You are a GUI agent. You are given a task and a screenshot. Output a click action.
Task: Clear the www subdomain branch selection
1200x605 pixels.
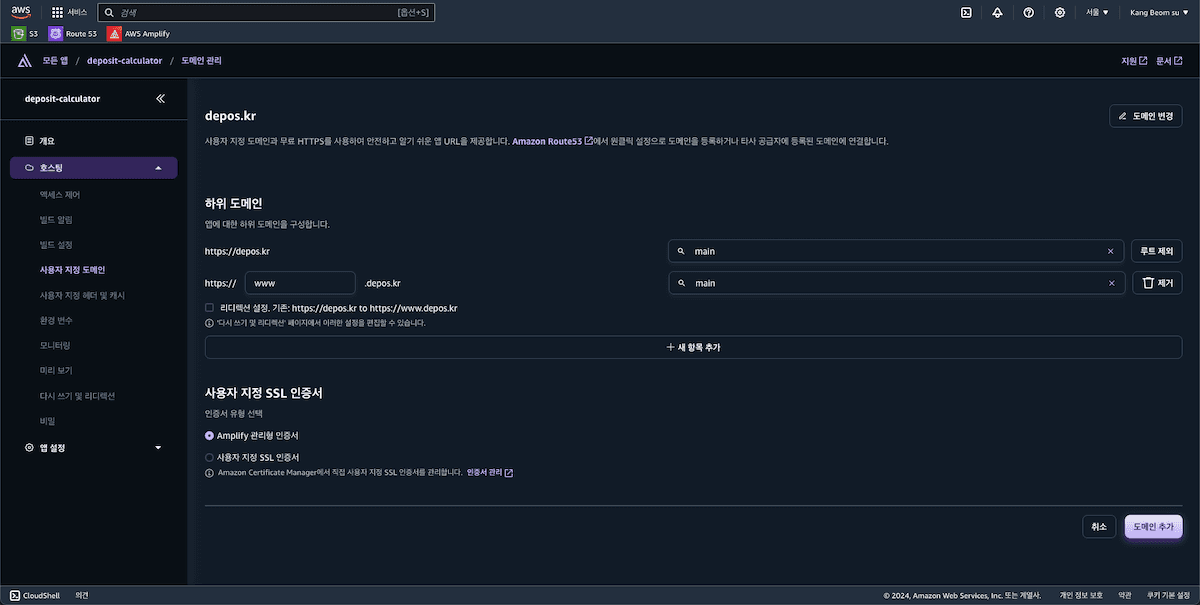pyautogui.click(x=1110, y=284)
